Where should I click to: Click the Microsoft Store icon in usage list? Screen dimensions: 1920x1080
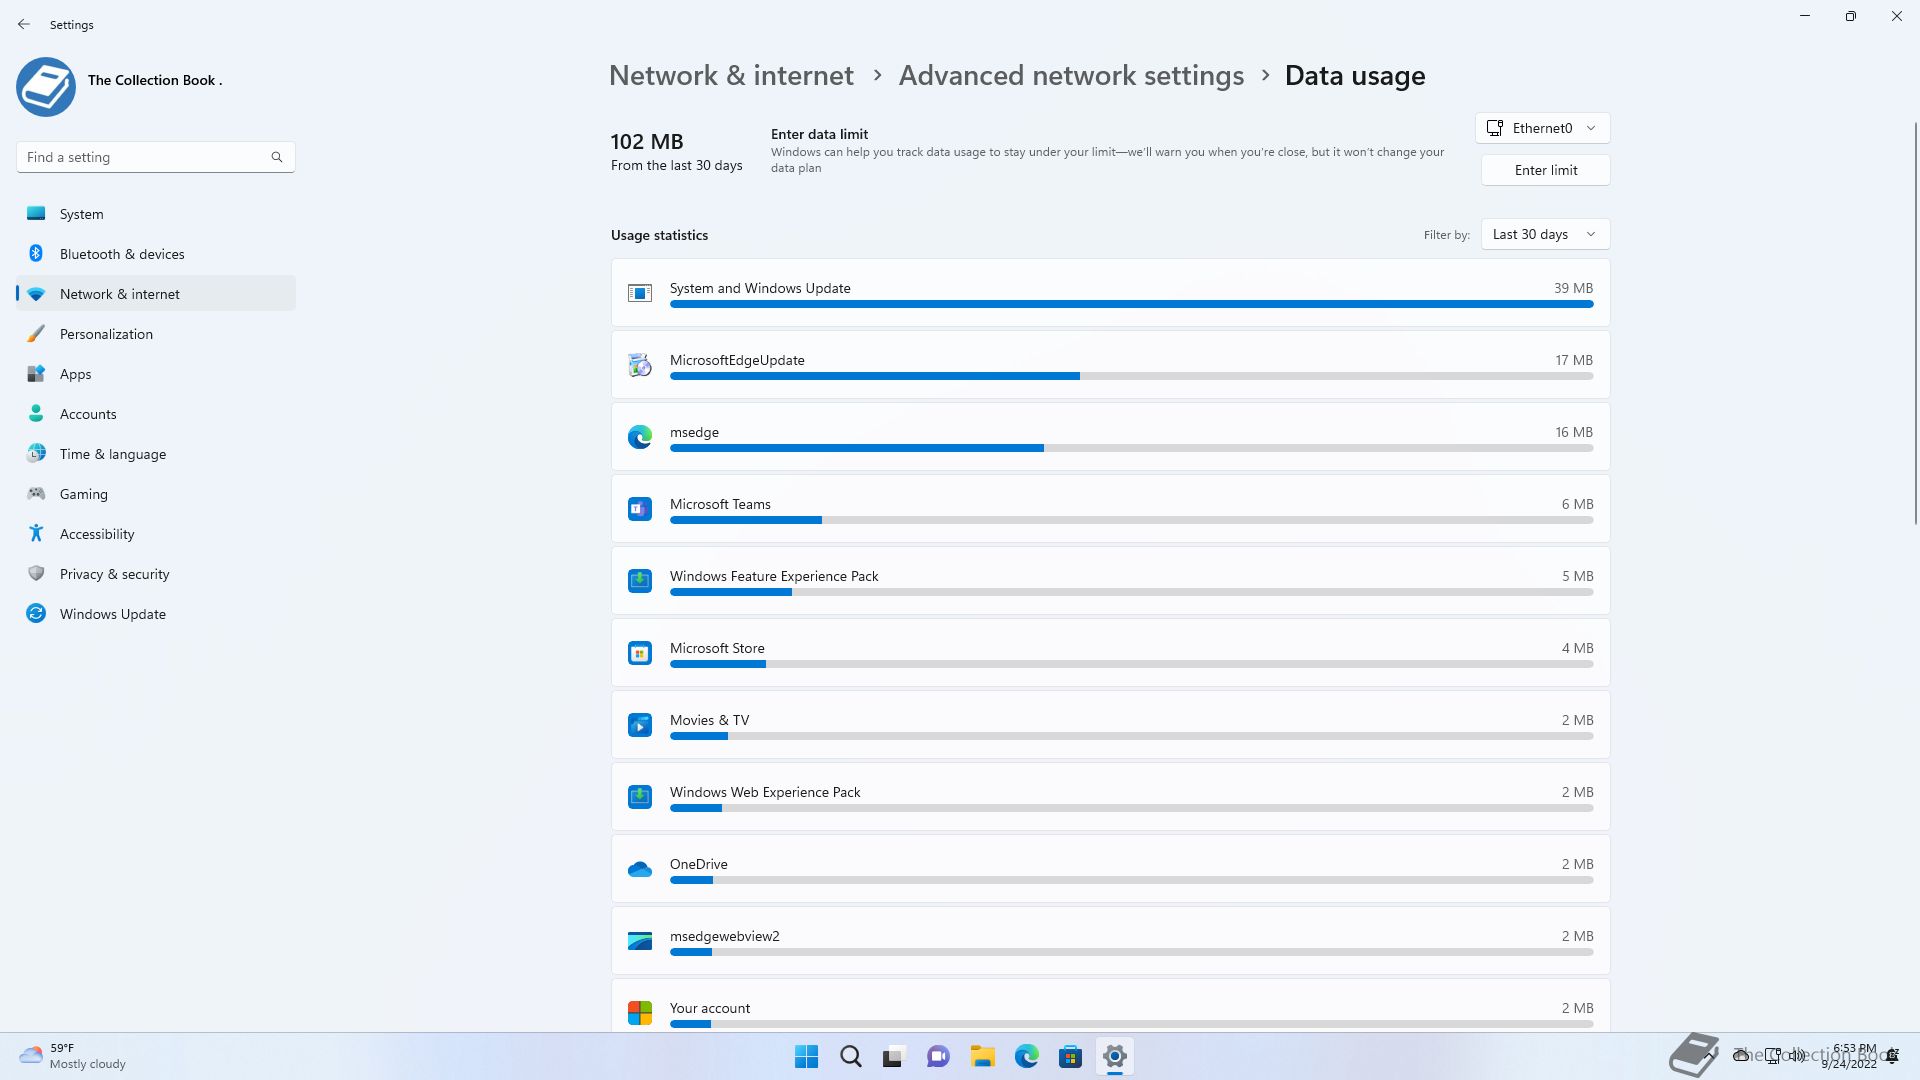point(640,653)
